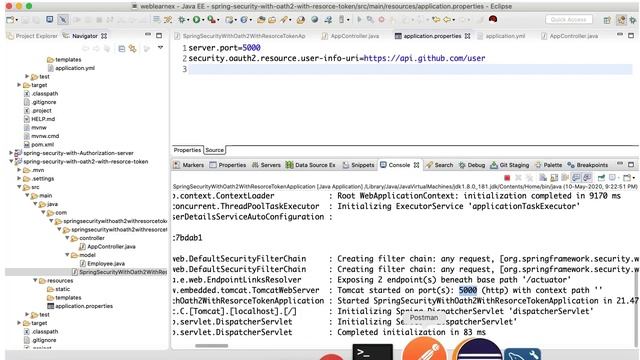The image size is (640, 360).
Task: Click Collapse All in Navigator toolbar
Action: (122, 49)
